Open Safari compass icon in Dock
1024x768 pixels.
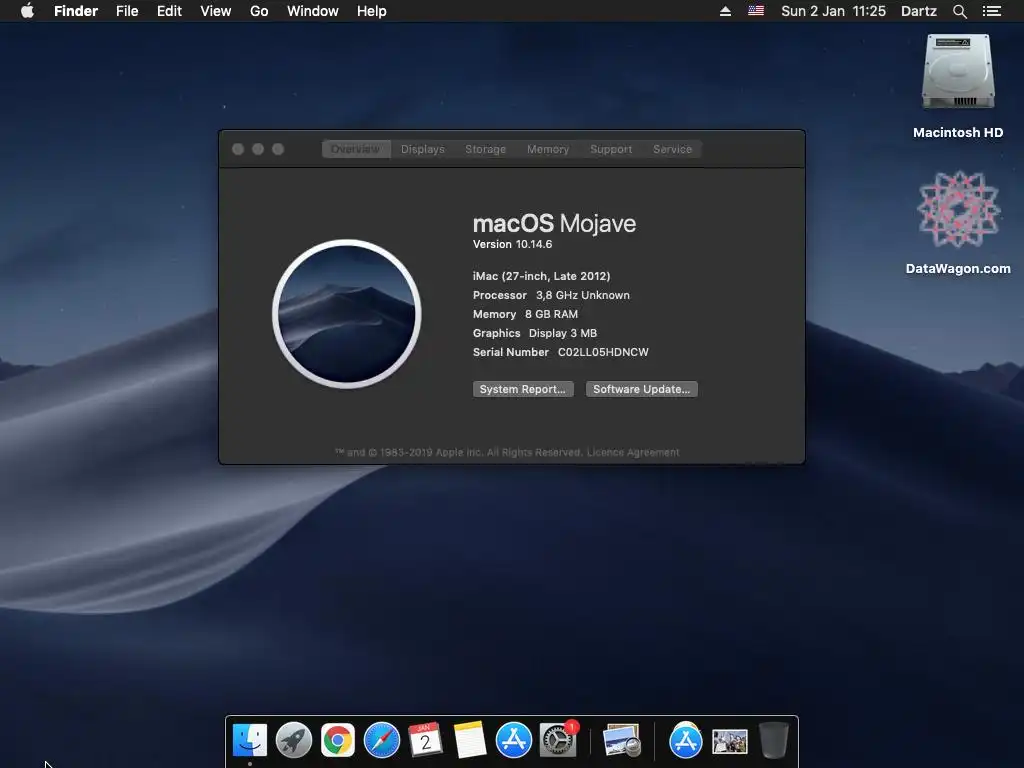tap(381, 741)
